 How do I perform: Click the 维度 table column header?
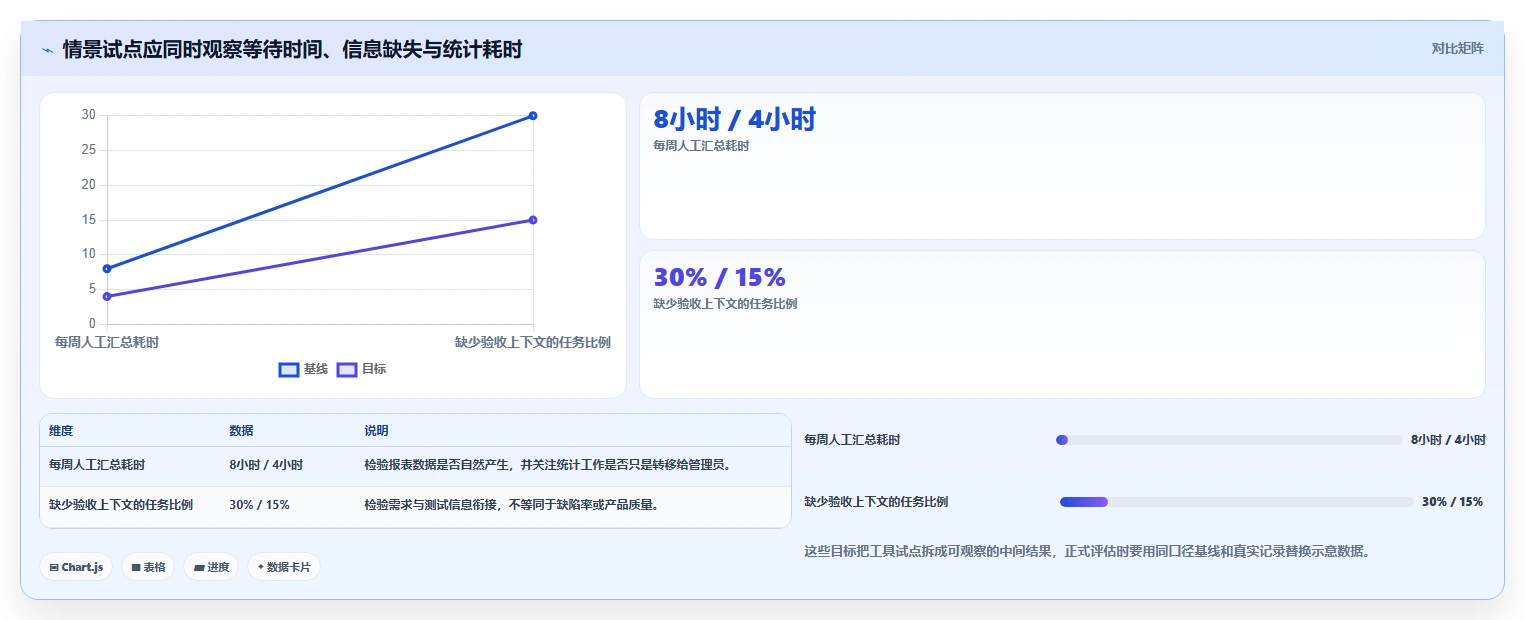(x=61, y=431)
